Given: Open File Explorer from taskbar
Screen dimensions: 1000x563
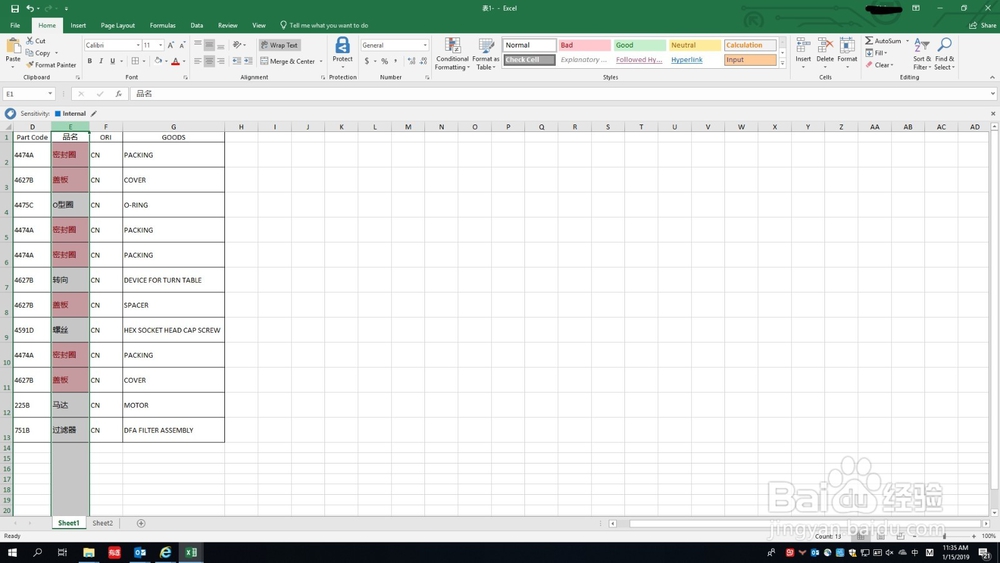Looking at the screenshot, I should [89, 552].
